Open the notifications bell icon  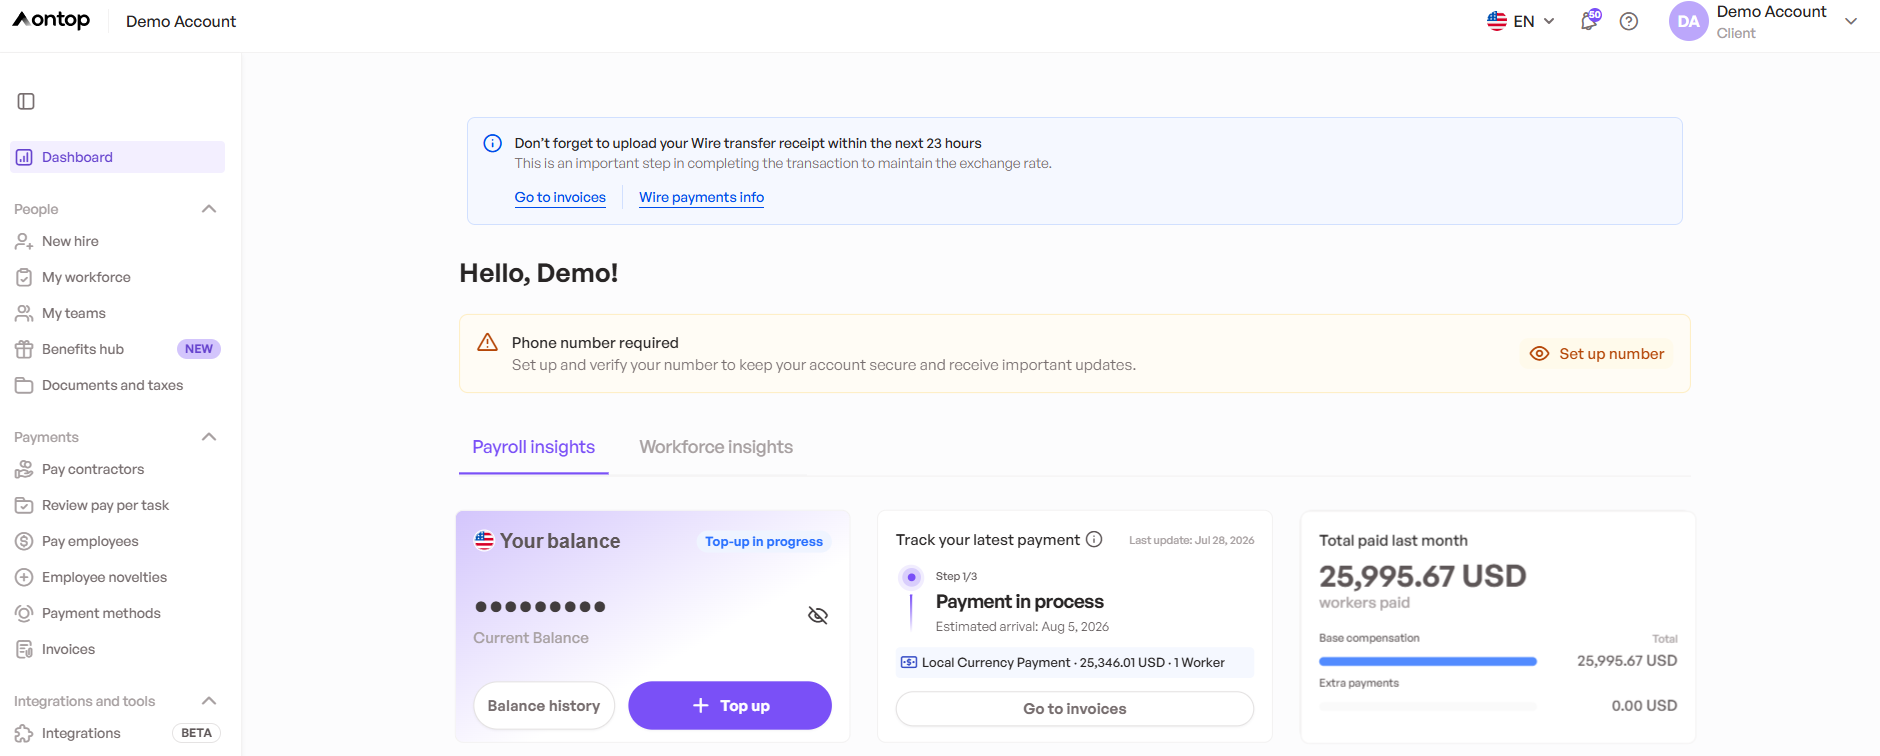tap(1589, 20)
